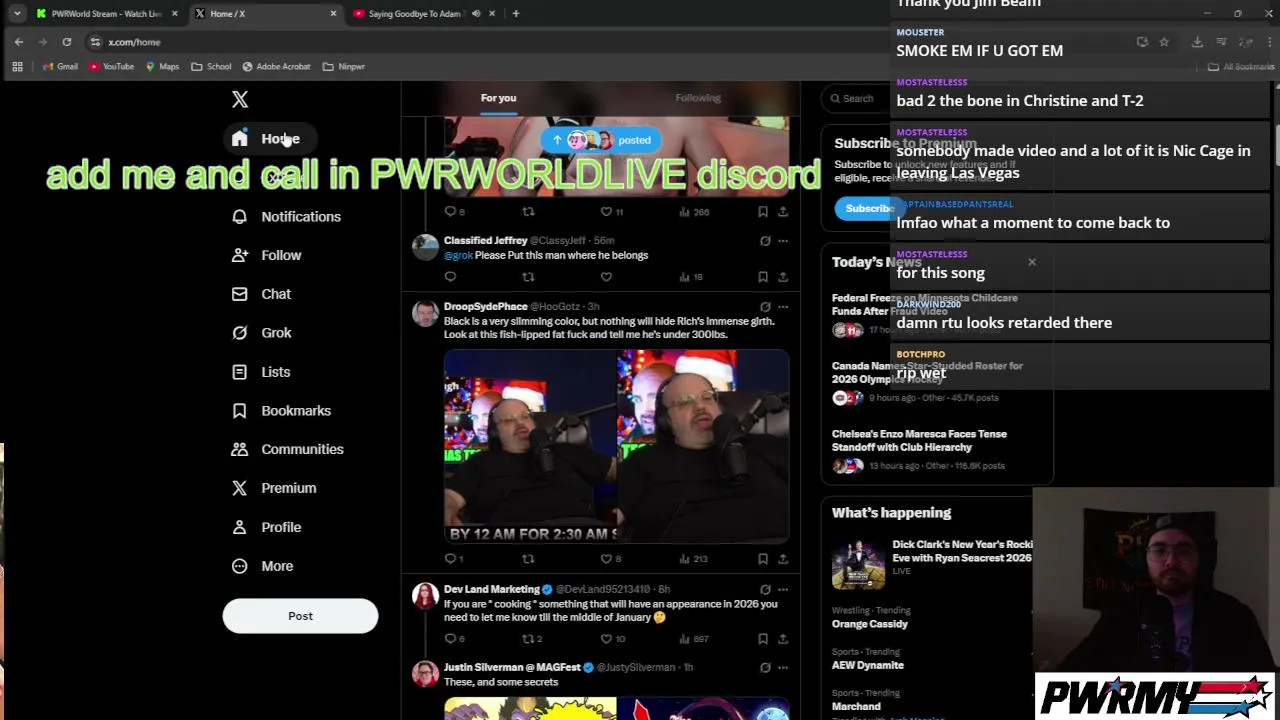This screenshot has width=1280, height=720.
Task: Ask Grok about Justin Silverman's post
Action: pyautogui.click(x=765, y=667)
